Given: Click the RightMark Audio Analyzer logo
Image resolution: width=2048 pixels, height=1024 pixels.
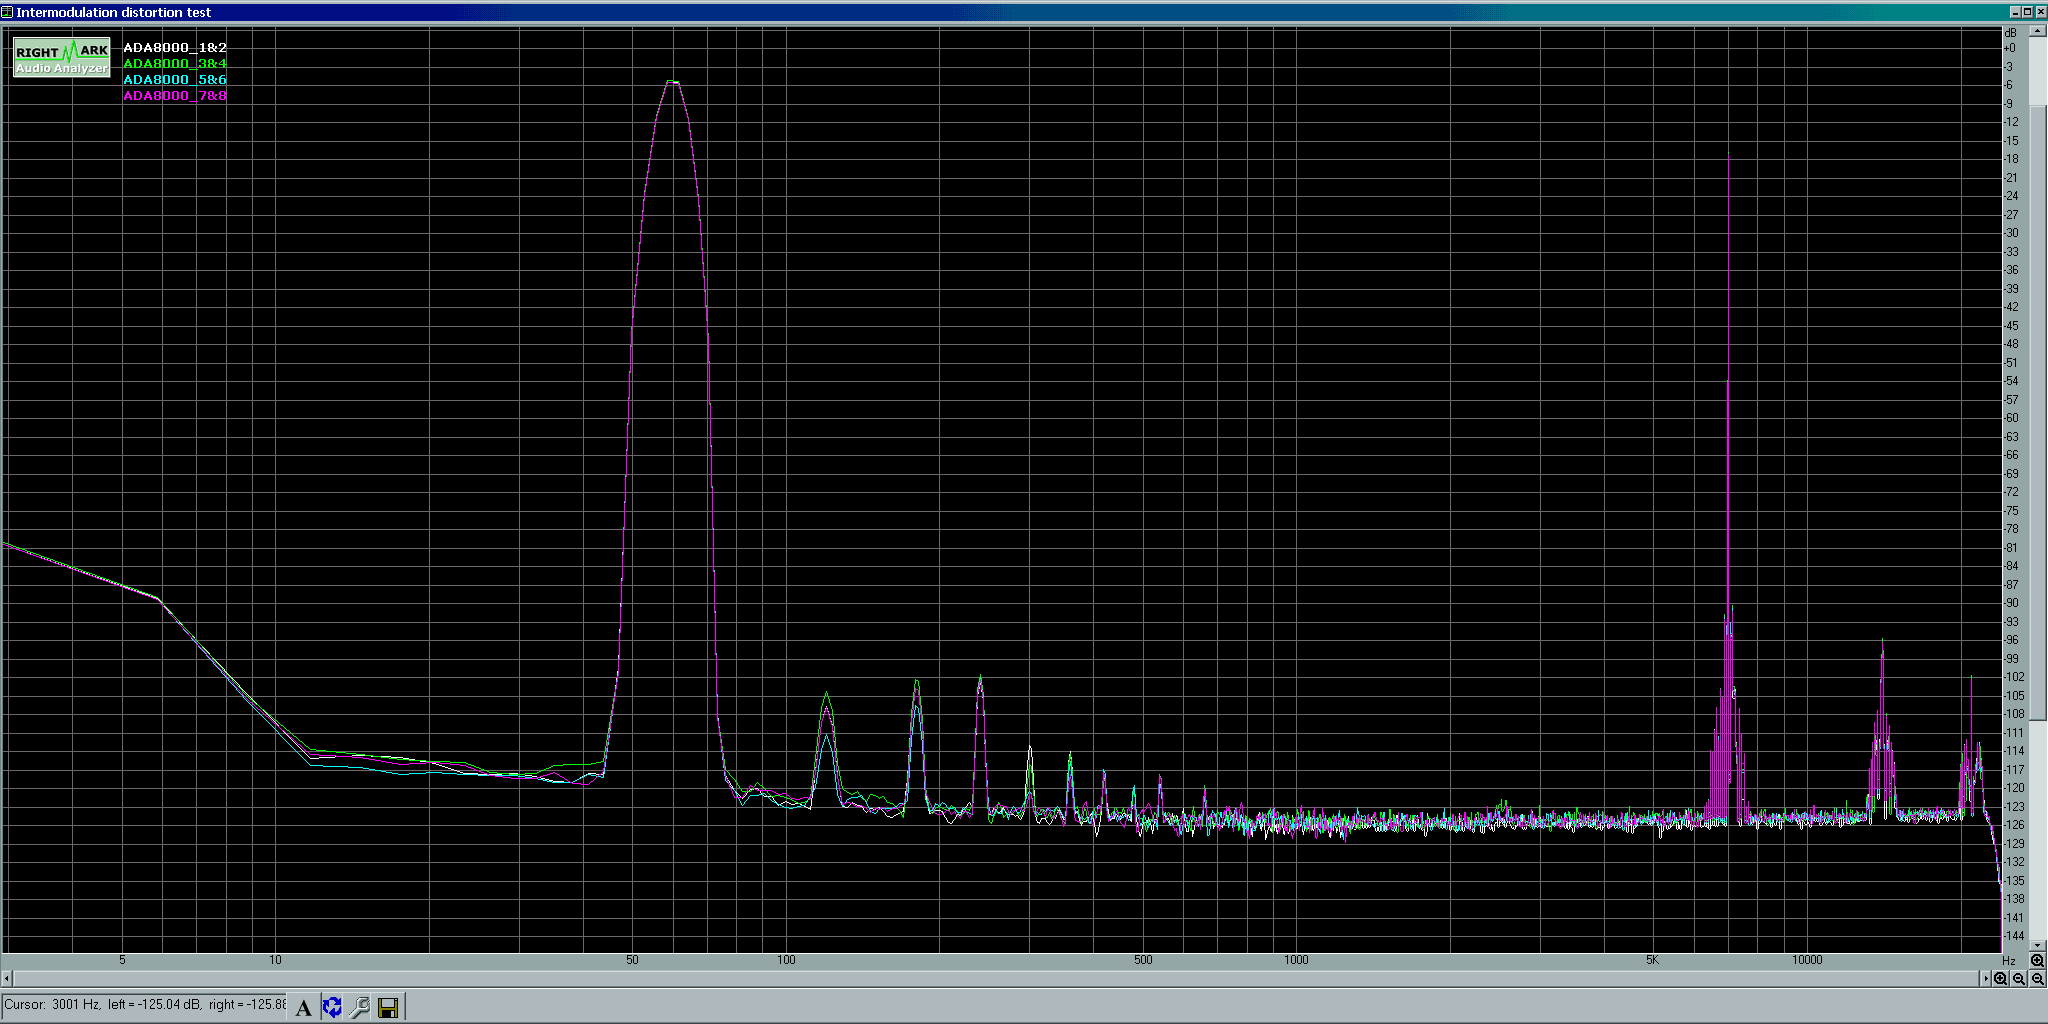Looking at the screenshot, I should click(x=62, y=57).
